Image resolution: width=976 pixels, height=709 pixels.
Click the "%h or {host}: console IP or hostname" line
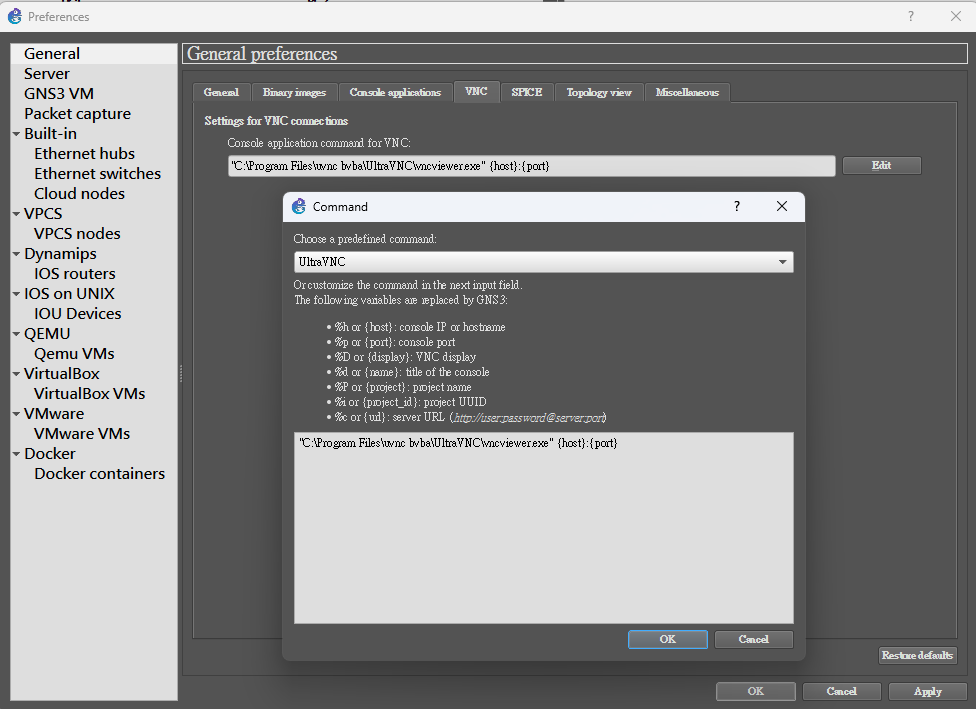[420, 327]
